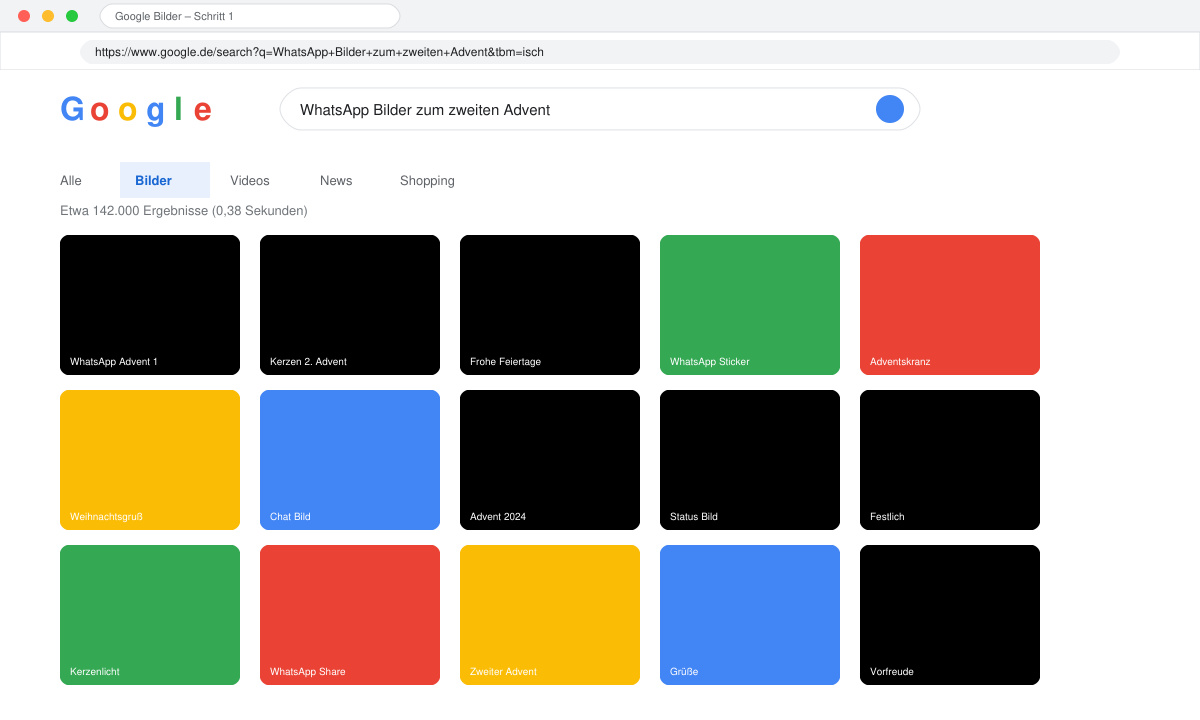Select the Bilder tab

165,180
